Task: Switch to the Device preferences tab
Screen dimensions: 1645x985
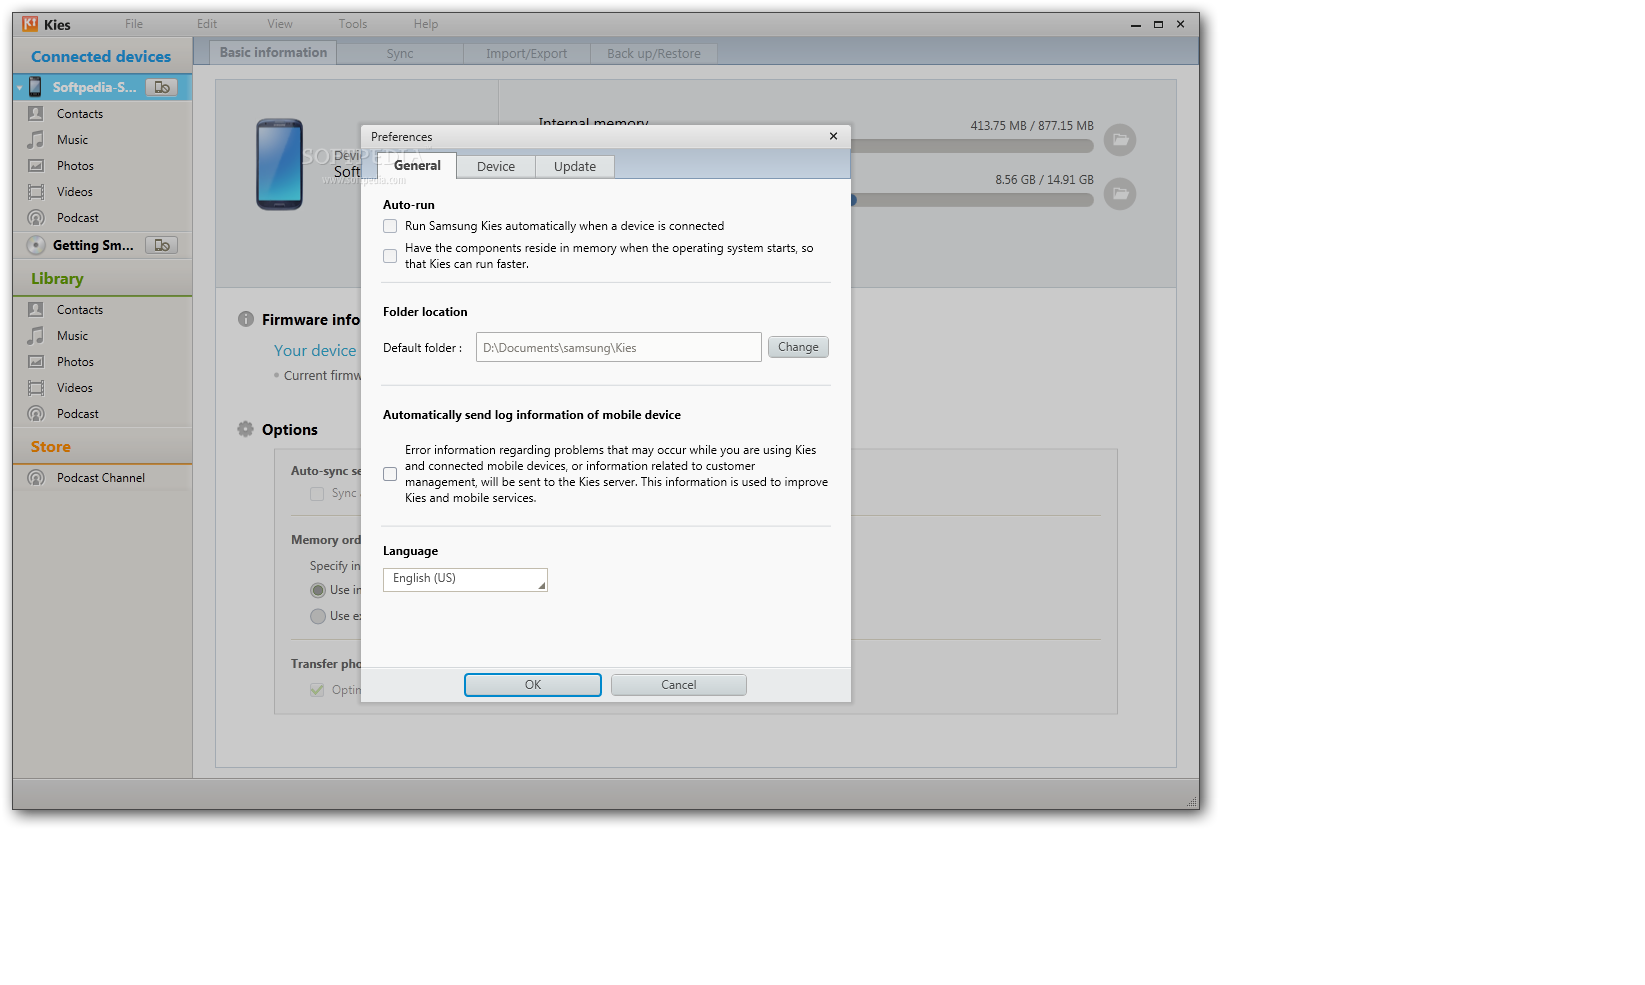Action: pyautogui.click(x=496, y=167)
